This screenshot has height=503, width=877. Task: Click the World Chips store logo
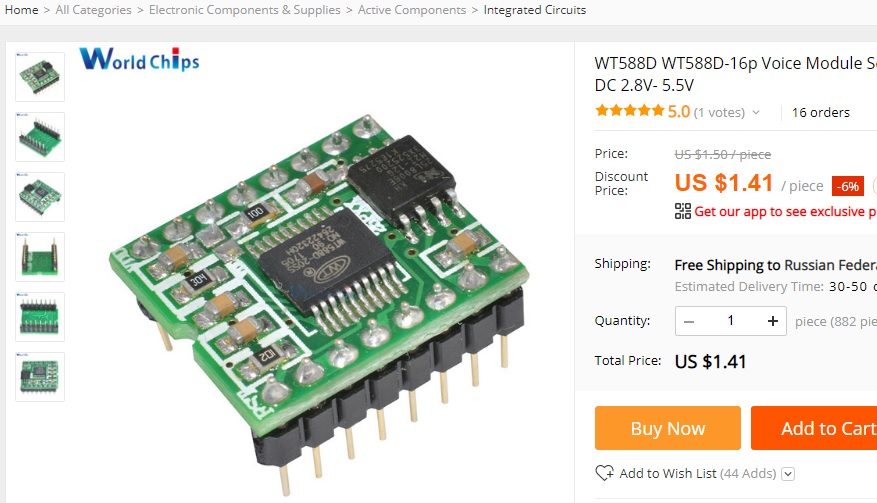tap(139, 59)
